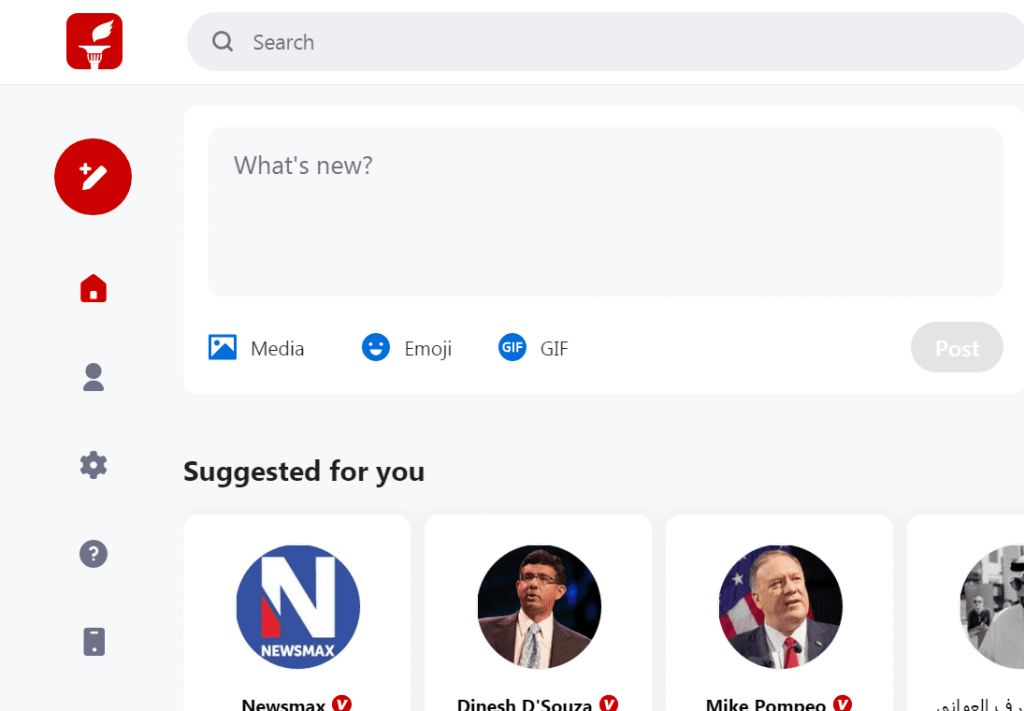Select the Newsmax profile picture
This screenshot has width=1024, height=711.
(298, 607)
